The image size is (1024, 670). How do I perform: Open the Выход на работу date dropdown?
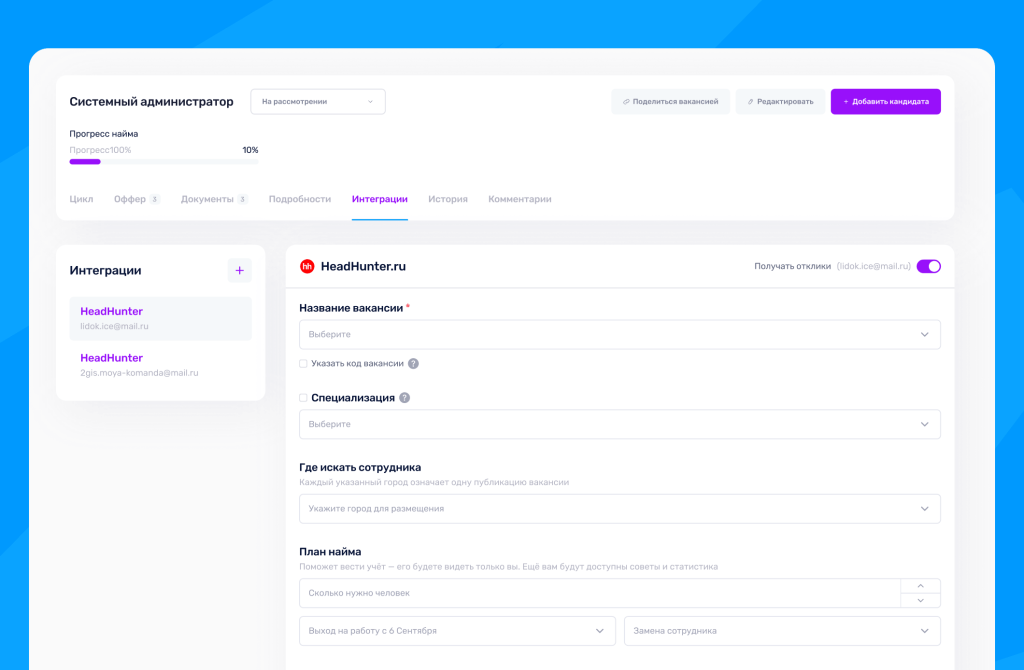click(x=457, y=631)
